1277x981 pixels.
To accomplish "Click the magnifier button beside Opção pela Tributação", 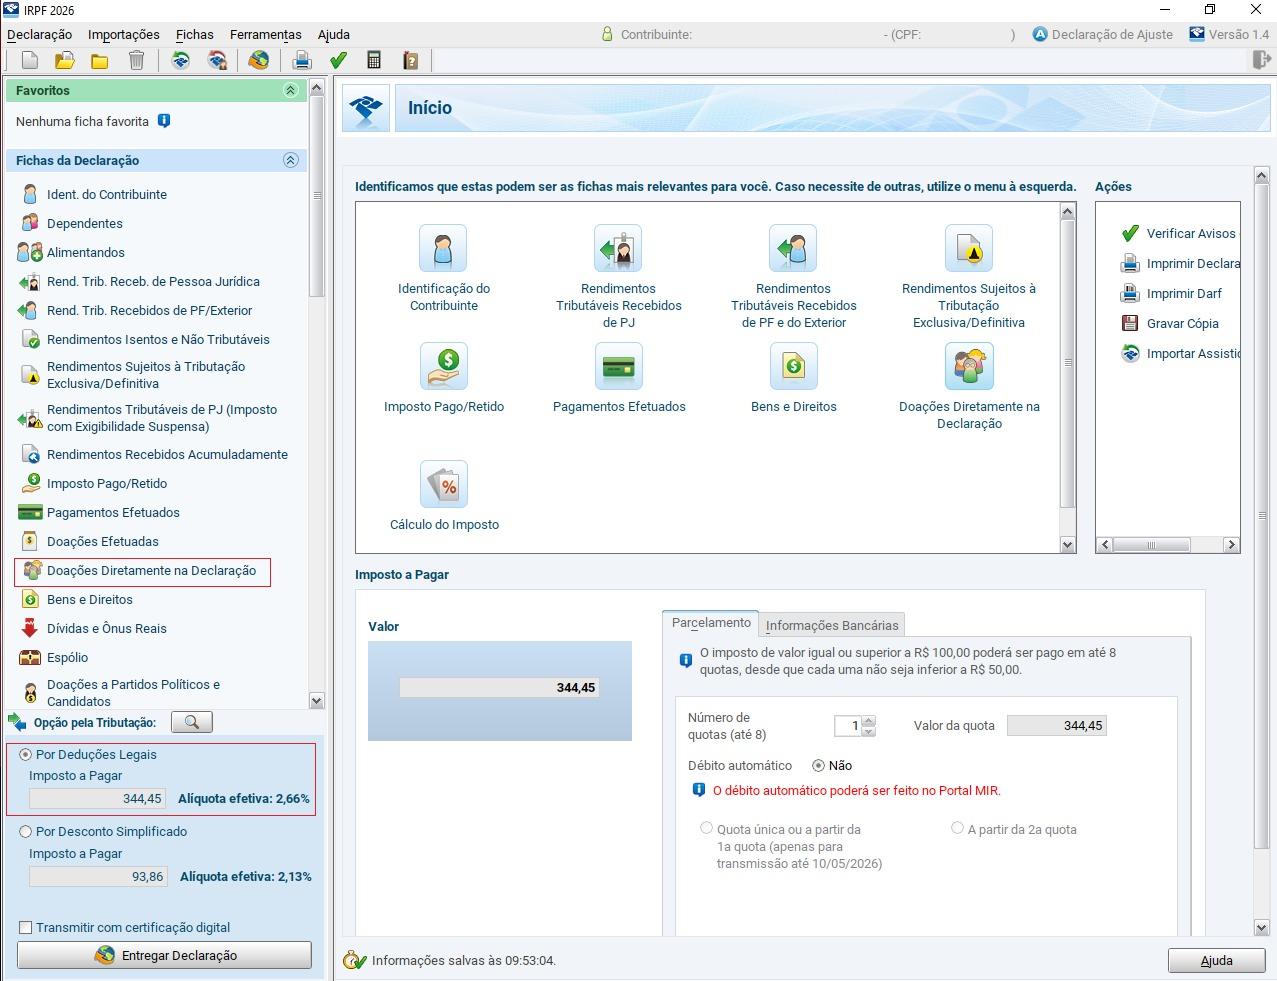I will pyautogui.click(x=192, y=722).
